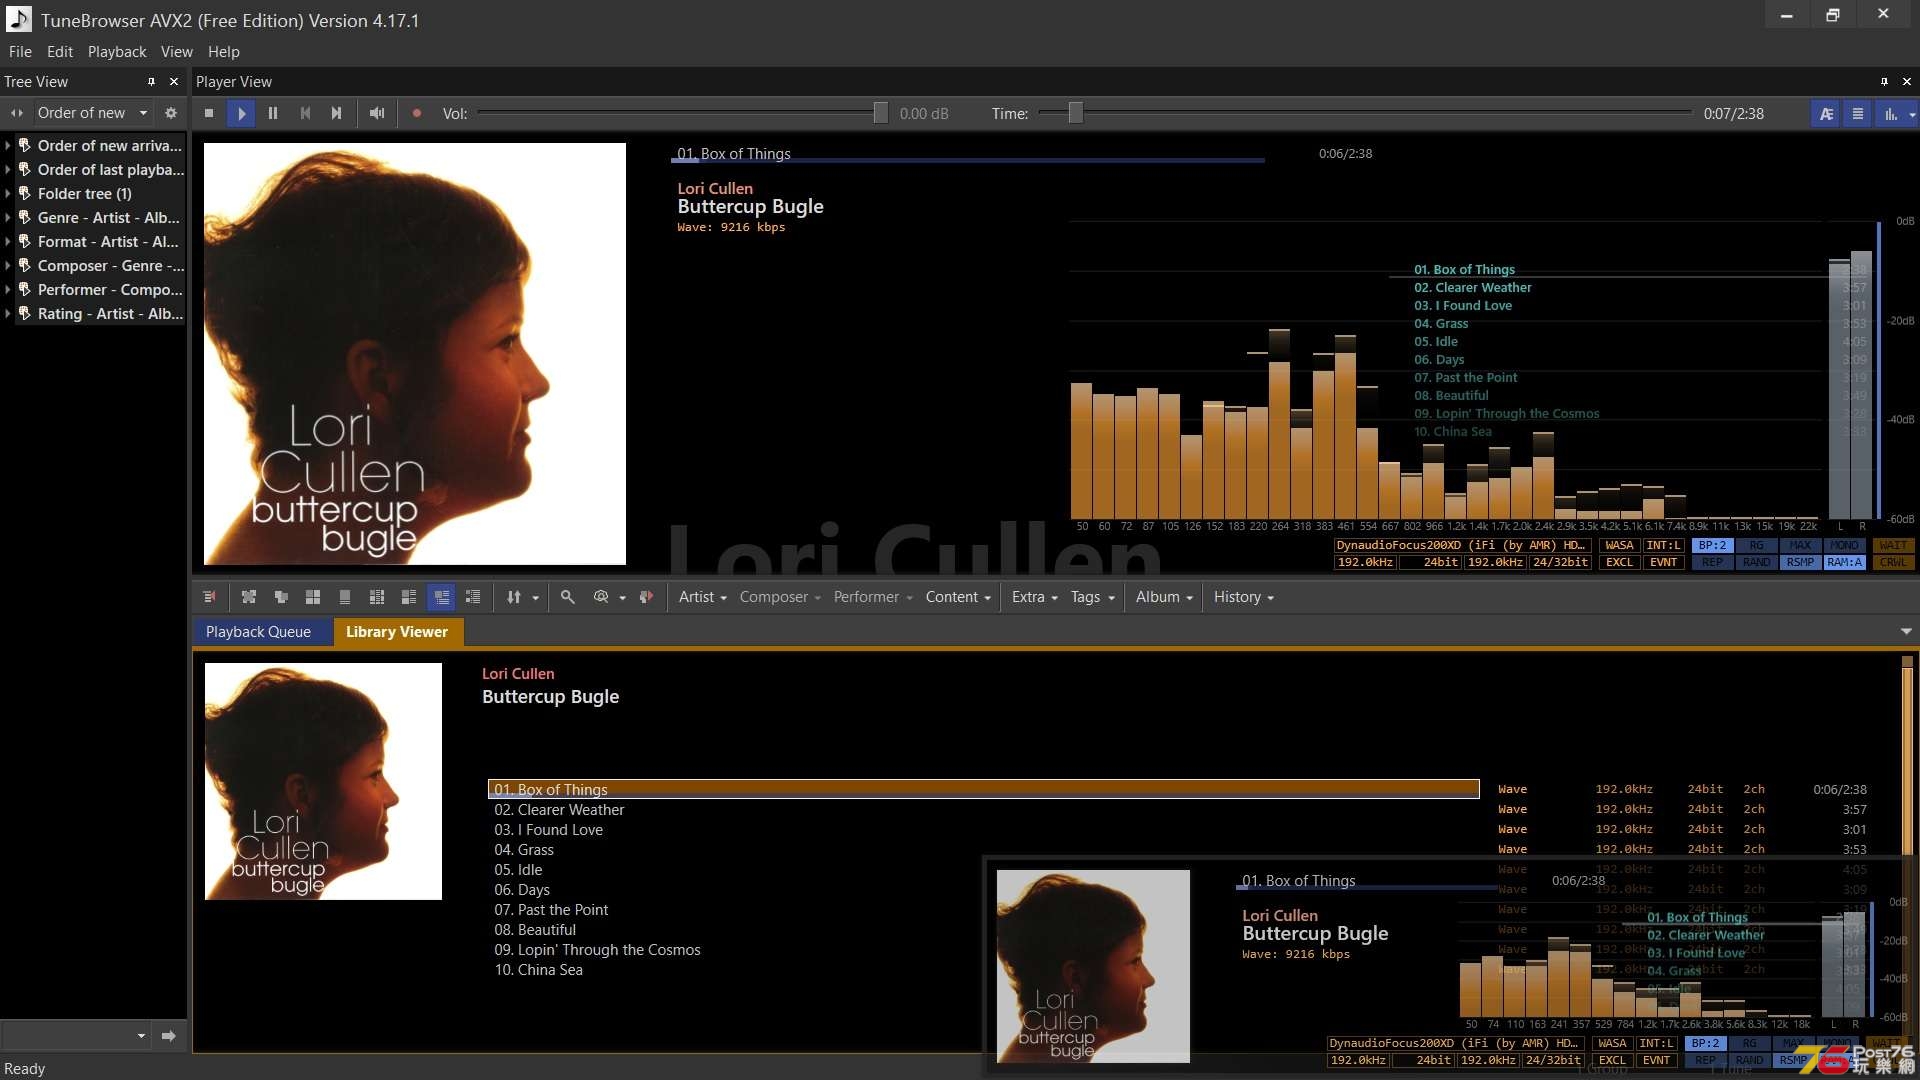Toggle the RAM:A indicator
Screen dimensions: 1920x1080
[1844, 563]
